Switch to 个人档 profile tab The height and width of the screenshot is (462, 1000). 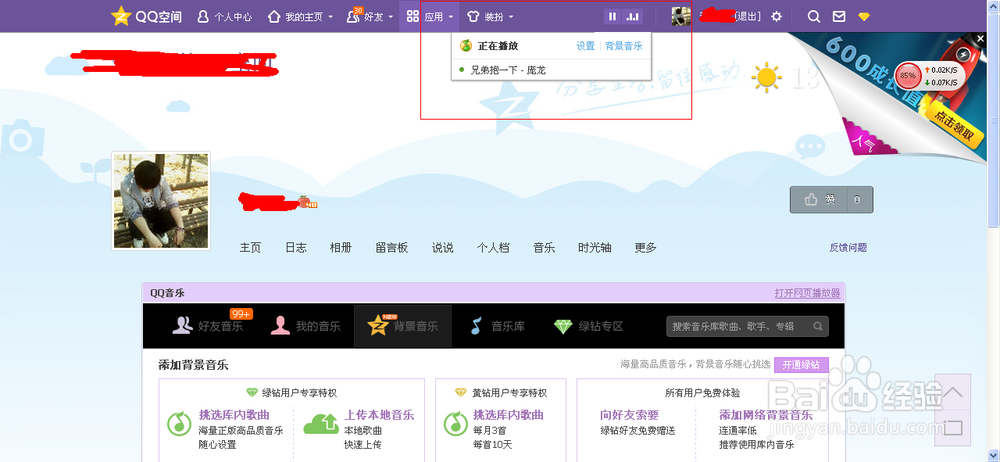click(493, 248)
